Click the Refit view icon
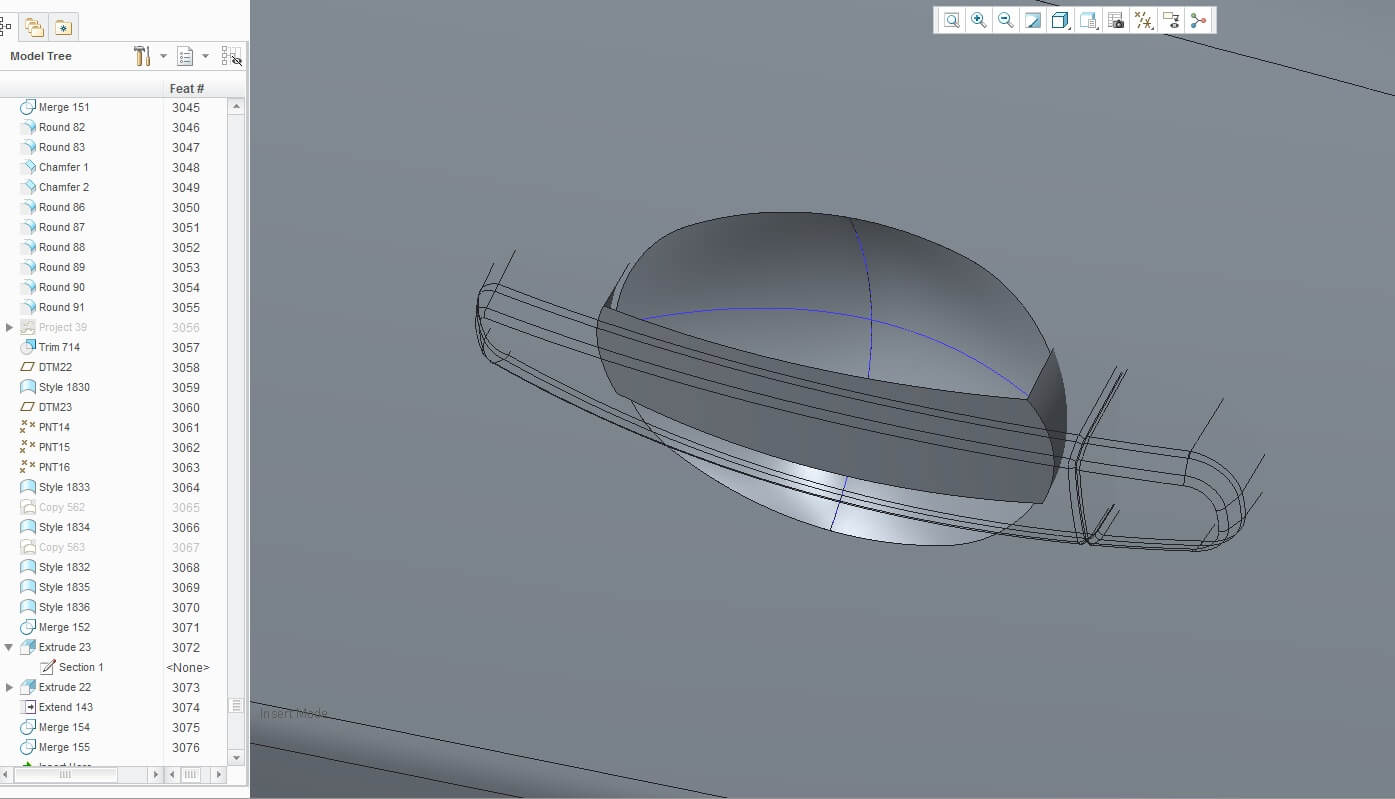The image size is (1395, 799). coord(952,20)
